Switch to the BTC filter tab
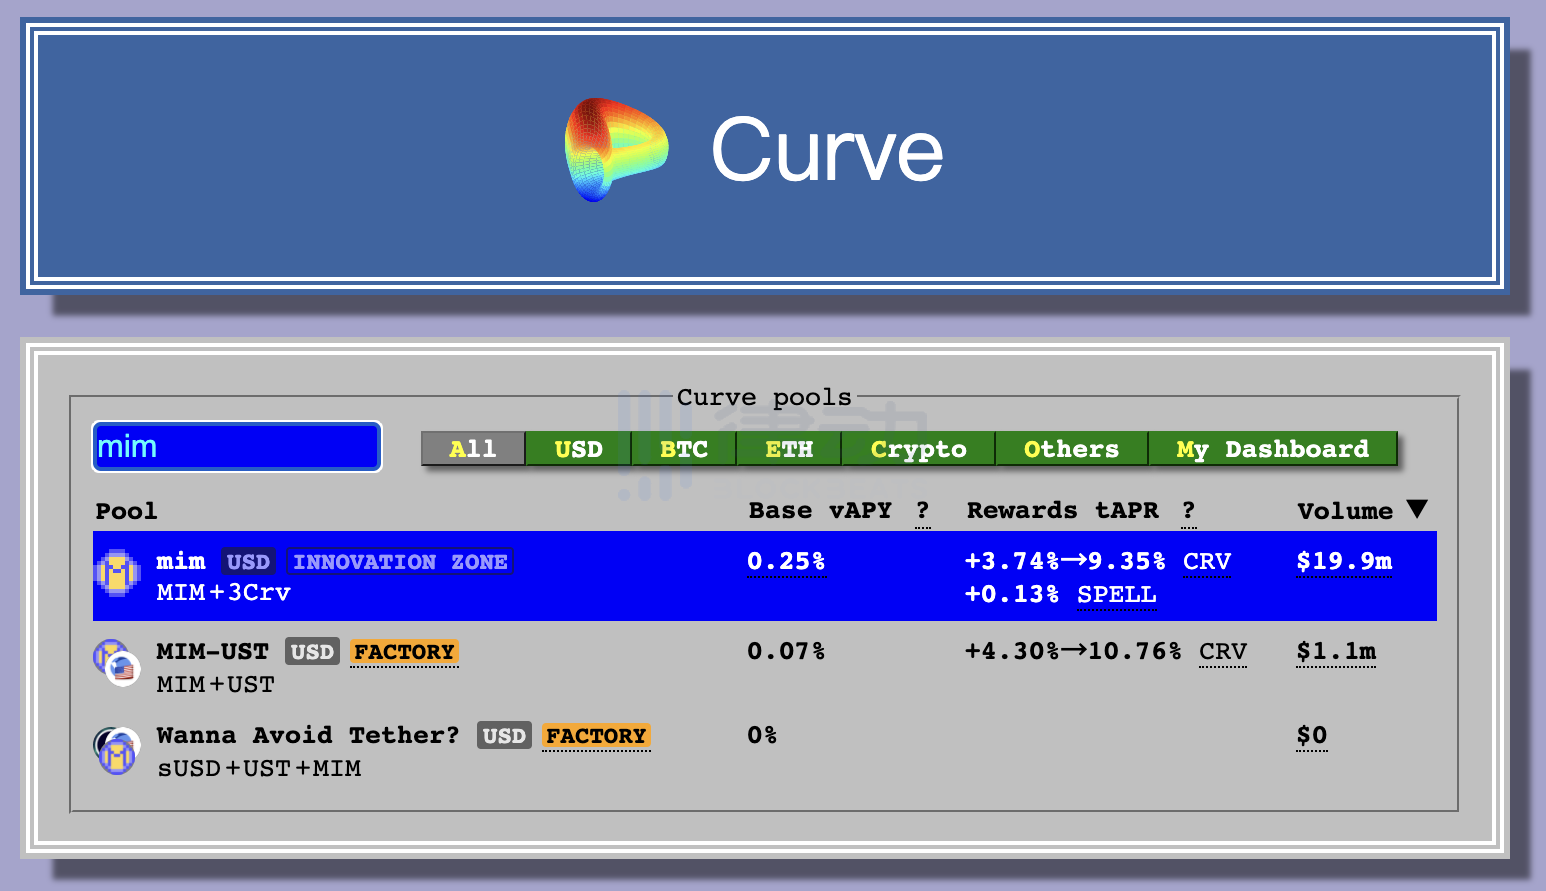 click(x=684, y=449)
